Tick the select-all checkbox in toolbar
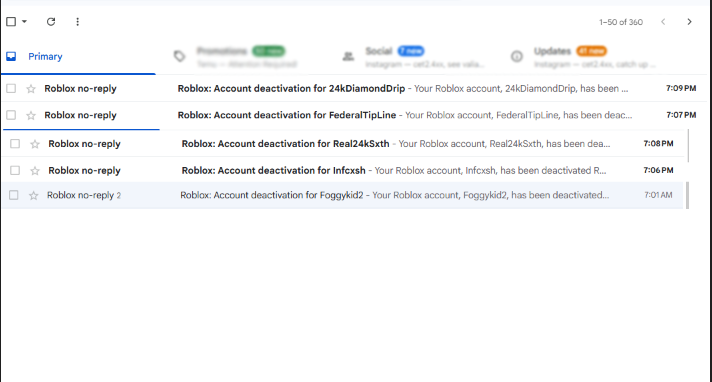This screenshot has height=382, width=712. coord(11,21)
